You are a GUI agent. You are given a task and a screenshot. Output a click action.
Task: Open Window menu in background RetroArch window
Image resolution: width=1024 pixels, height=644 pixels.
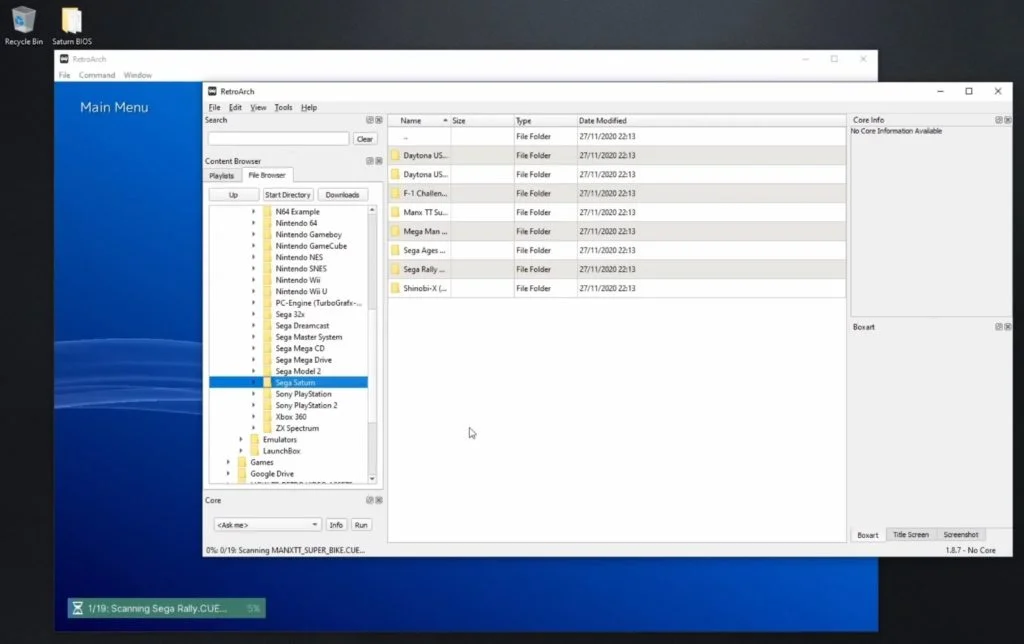pyautogui.click(x=137, y=75)
